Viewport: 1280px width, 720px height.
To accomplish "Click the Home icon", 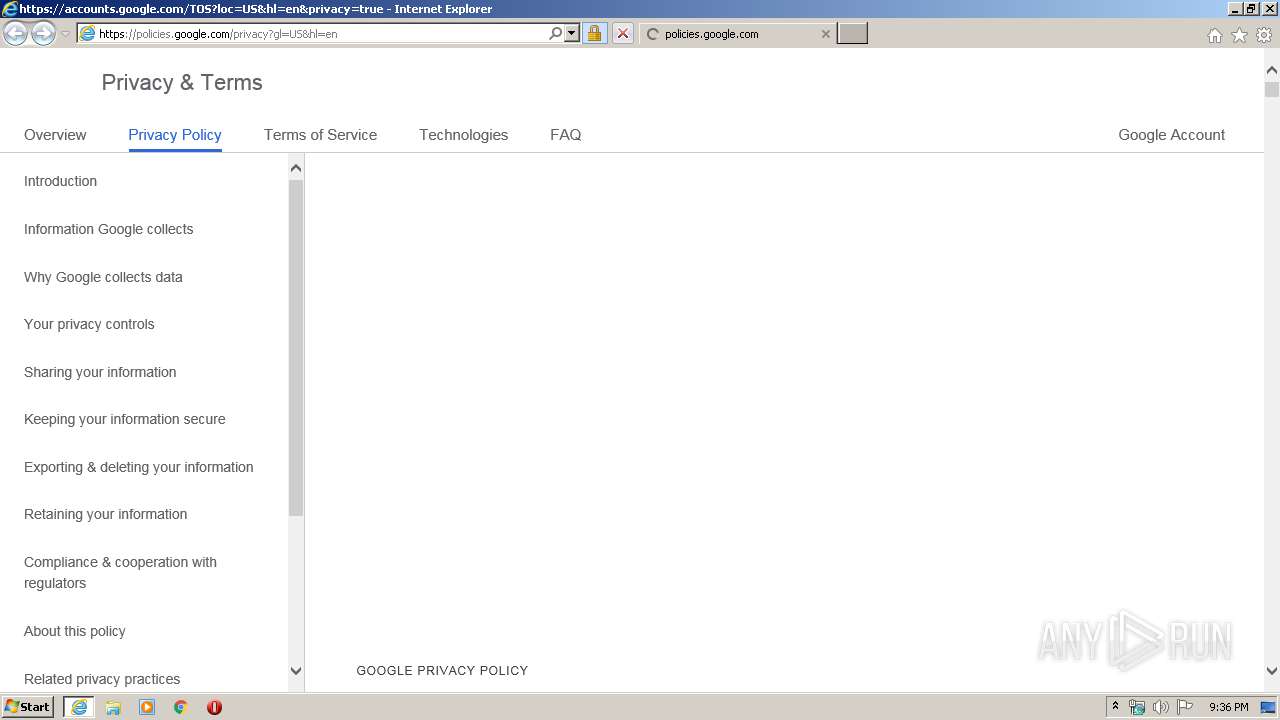I will [x=1214, y=35].
